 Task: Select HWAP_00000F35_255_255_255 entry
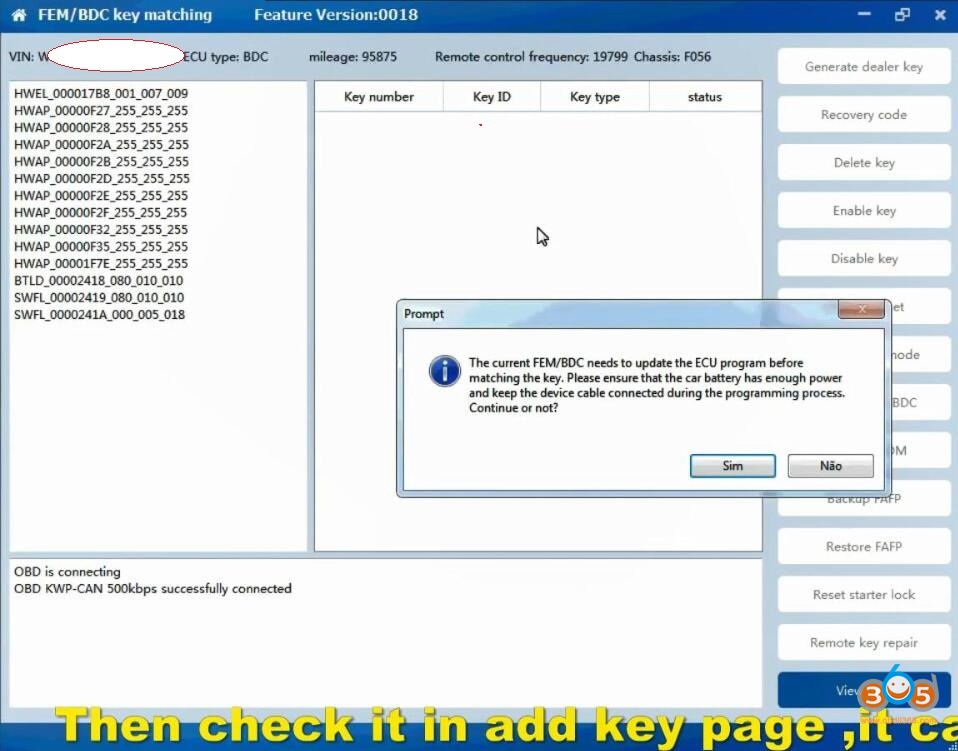click(101, 247)
